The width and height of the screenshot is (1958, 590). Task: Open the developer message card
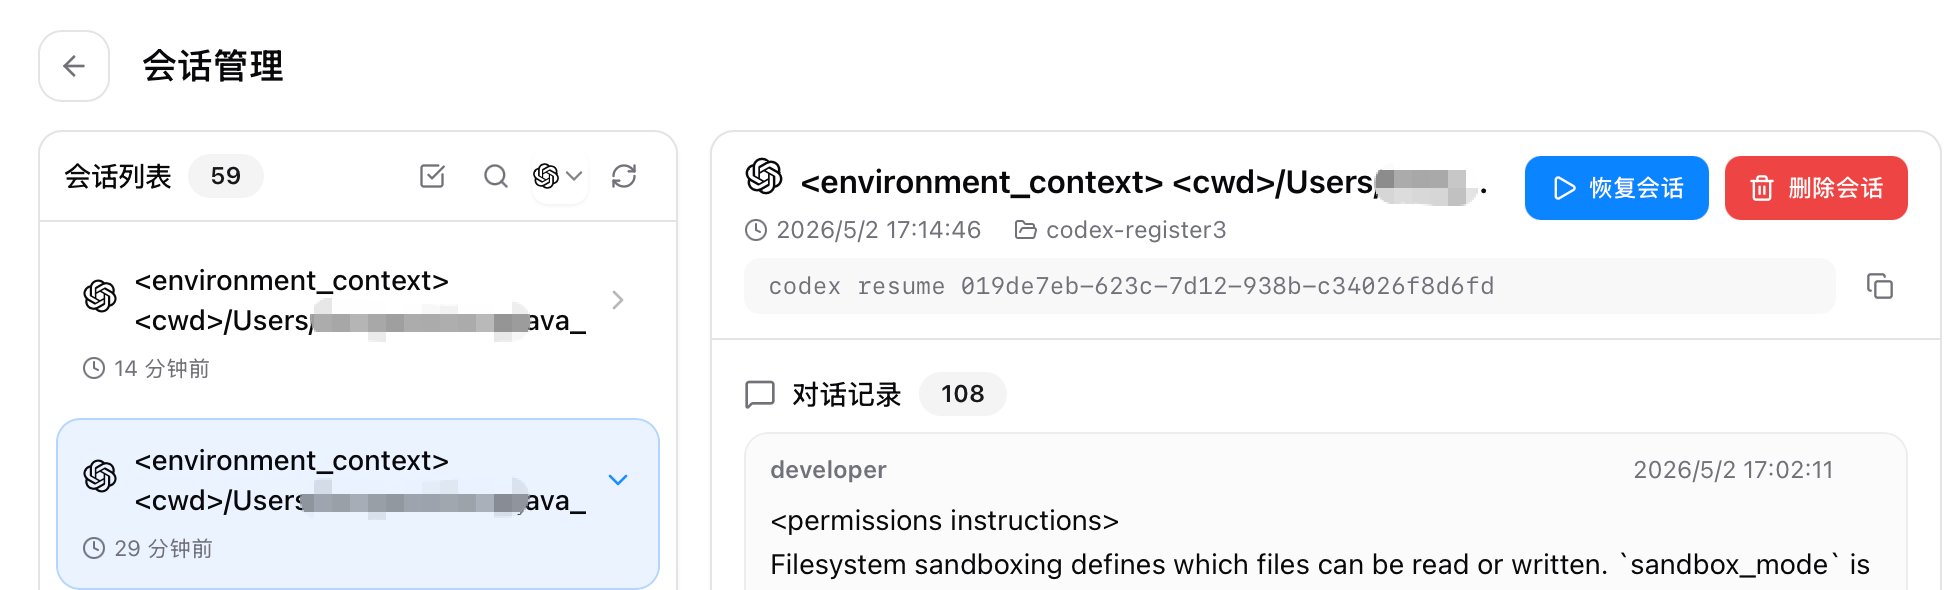[x=1325, y=512]
